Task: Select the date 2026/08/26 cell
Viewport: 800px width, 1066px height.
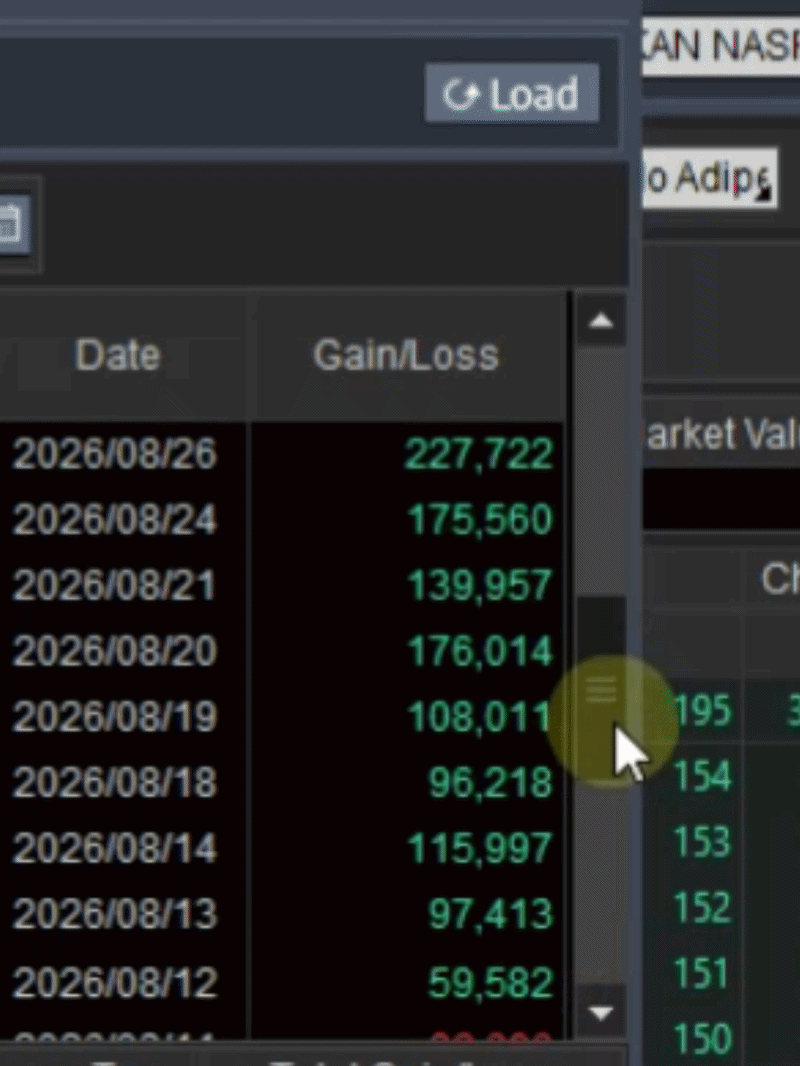Action: [x=114, y=453]
